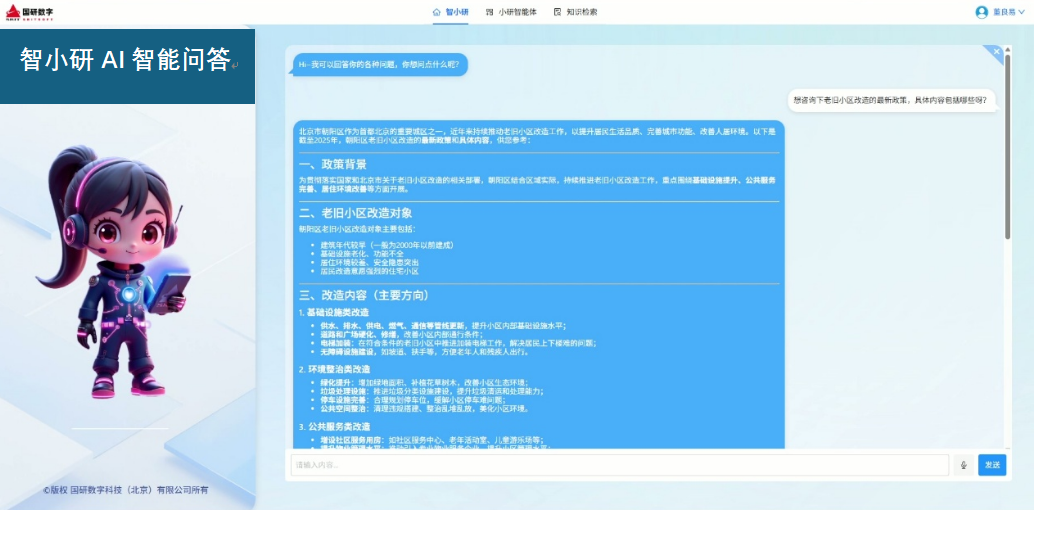The height and width of the screenshot is (540, 1039).
Task: Click the copyright 国研数字科技 footer text
Action: [x=126, y=490]
